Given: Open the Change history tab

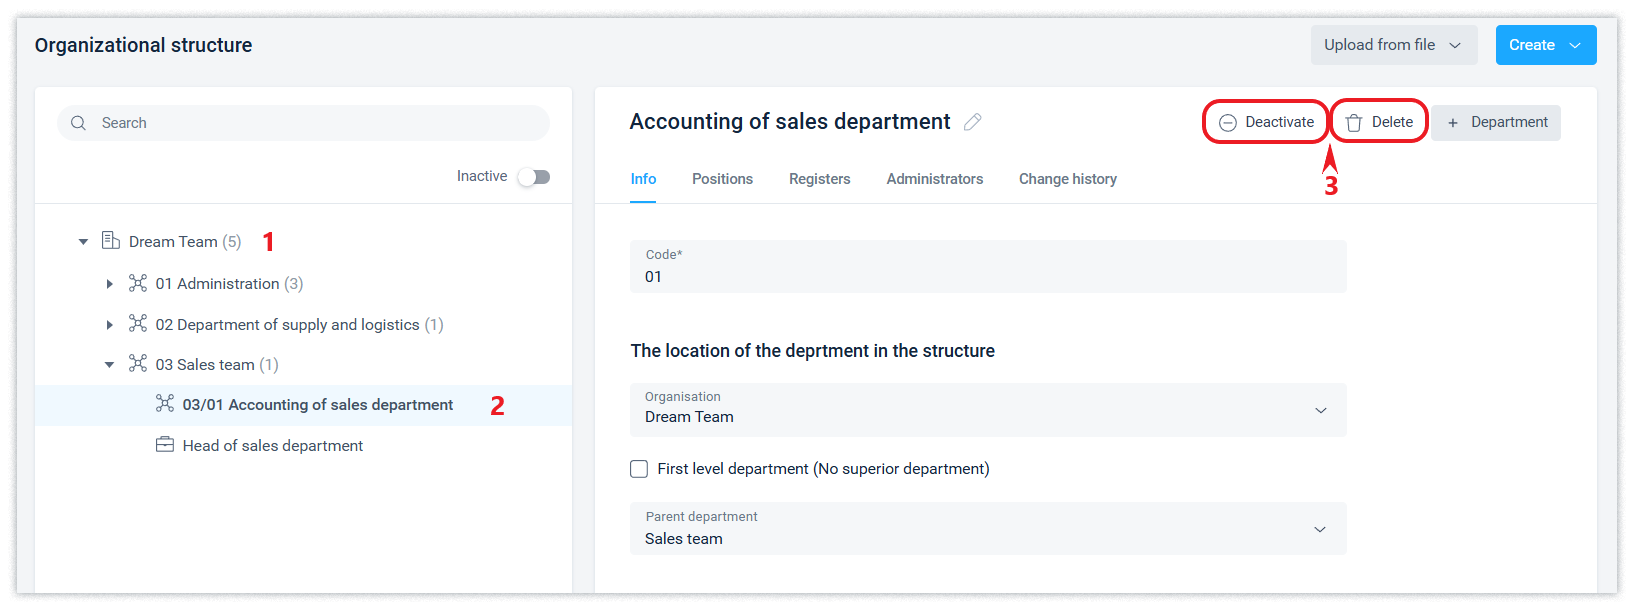Looking at the screenshot, I should [x=1067, y=179].
